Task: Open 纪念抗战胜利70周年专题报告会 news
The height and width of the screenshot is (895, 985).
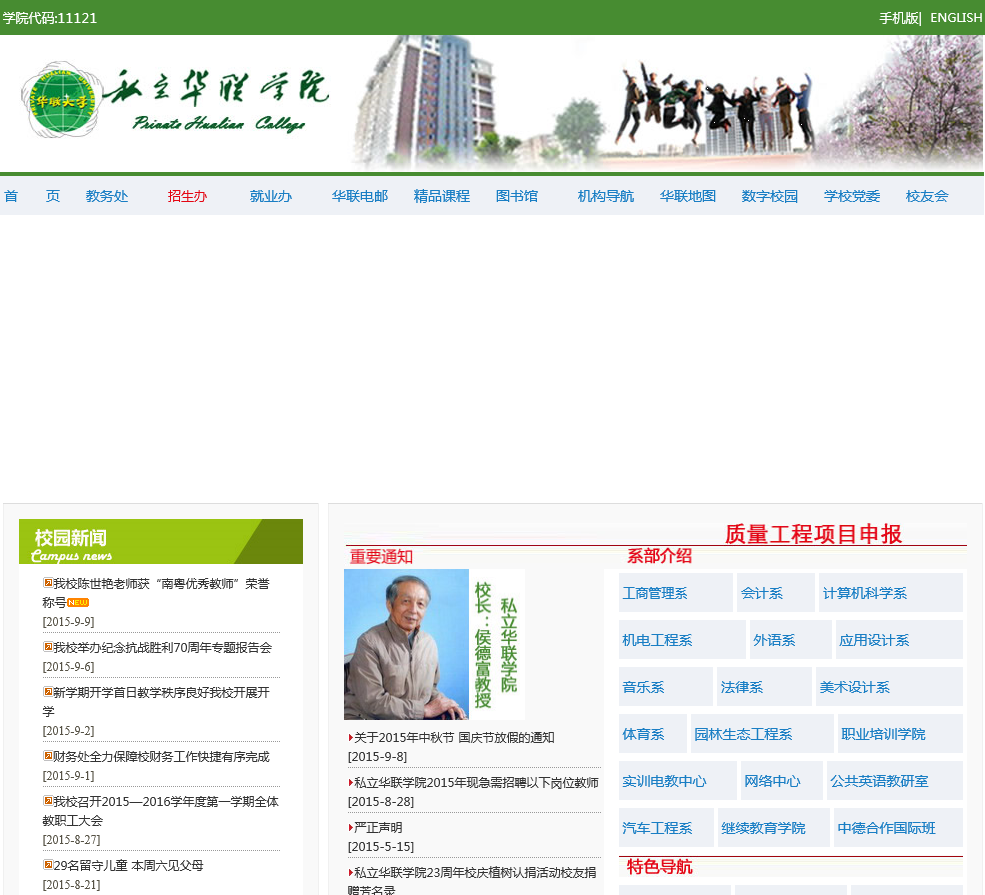Action: pos(162,648)
